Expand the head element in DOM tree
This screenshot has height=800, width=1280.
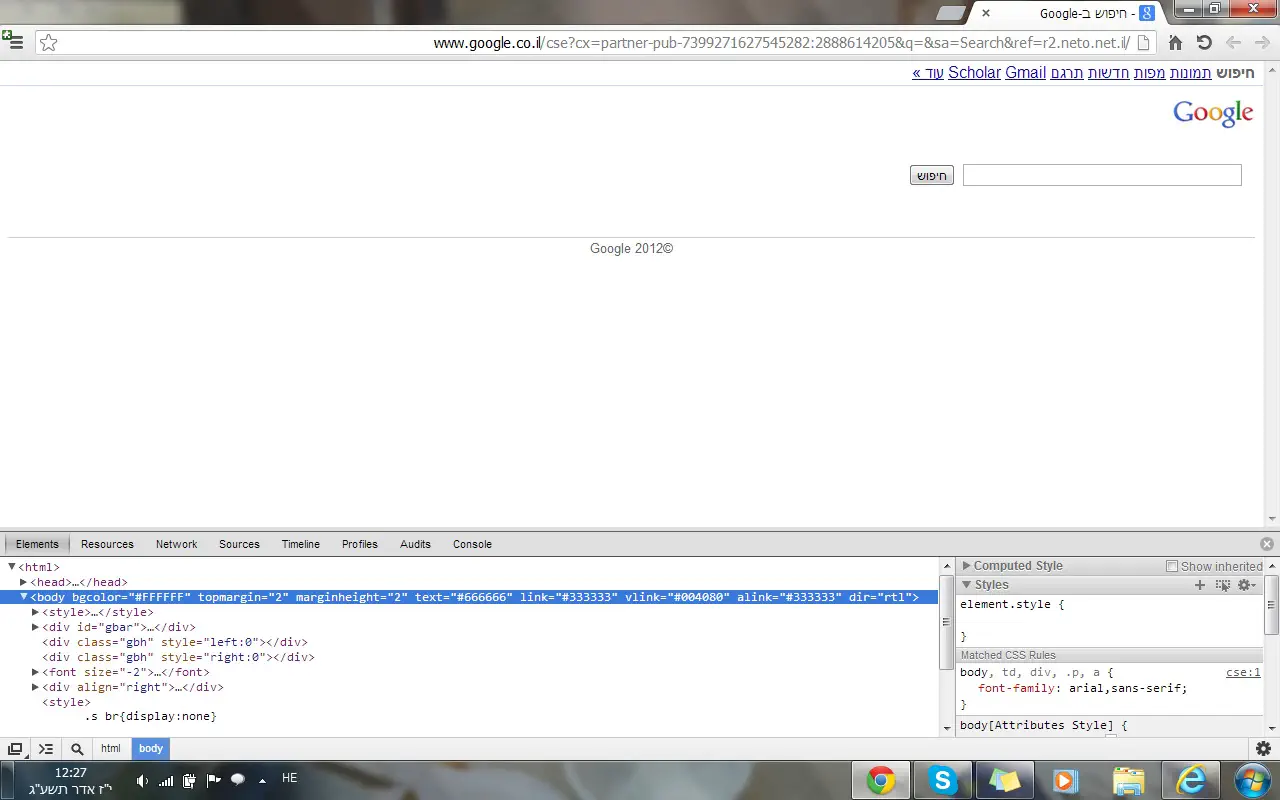pos(23,582)
